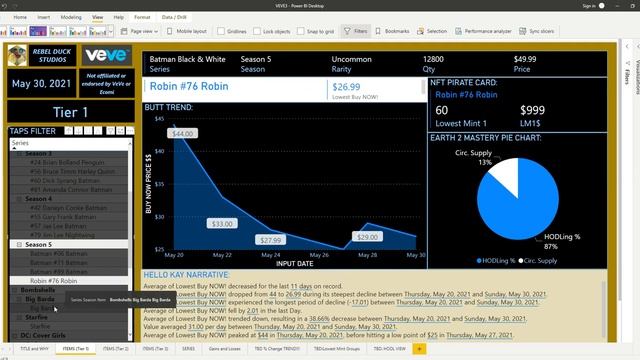This screenshot has width=640, height=360.
Task: Collapse the Bombshells tree node
Action: [14, 290]
